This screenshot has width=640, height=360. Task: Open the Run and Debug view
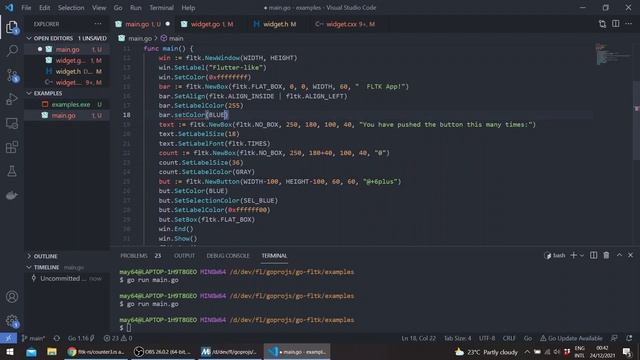coord(12,99)
